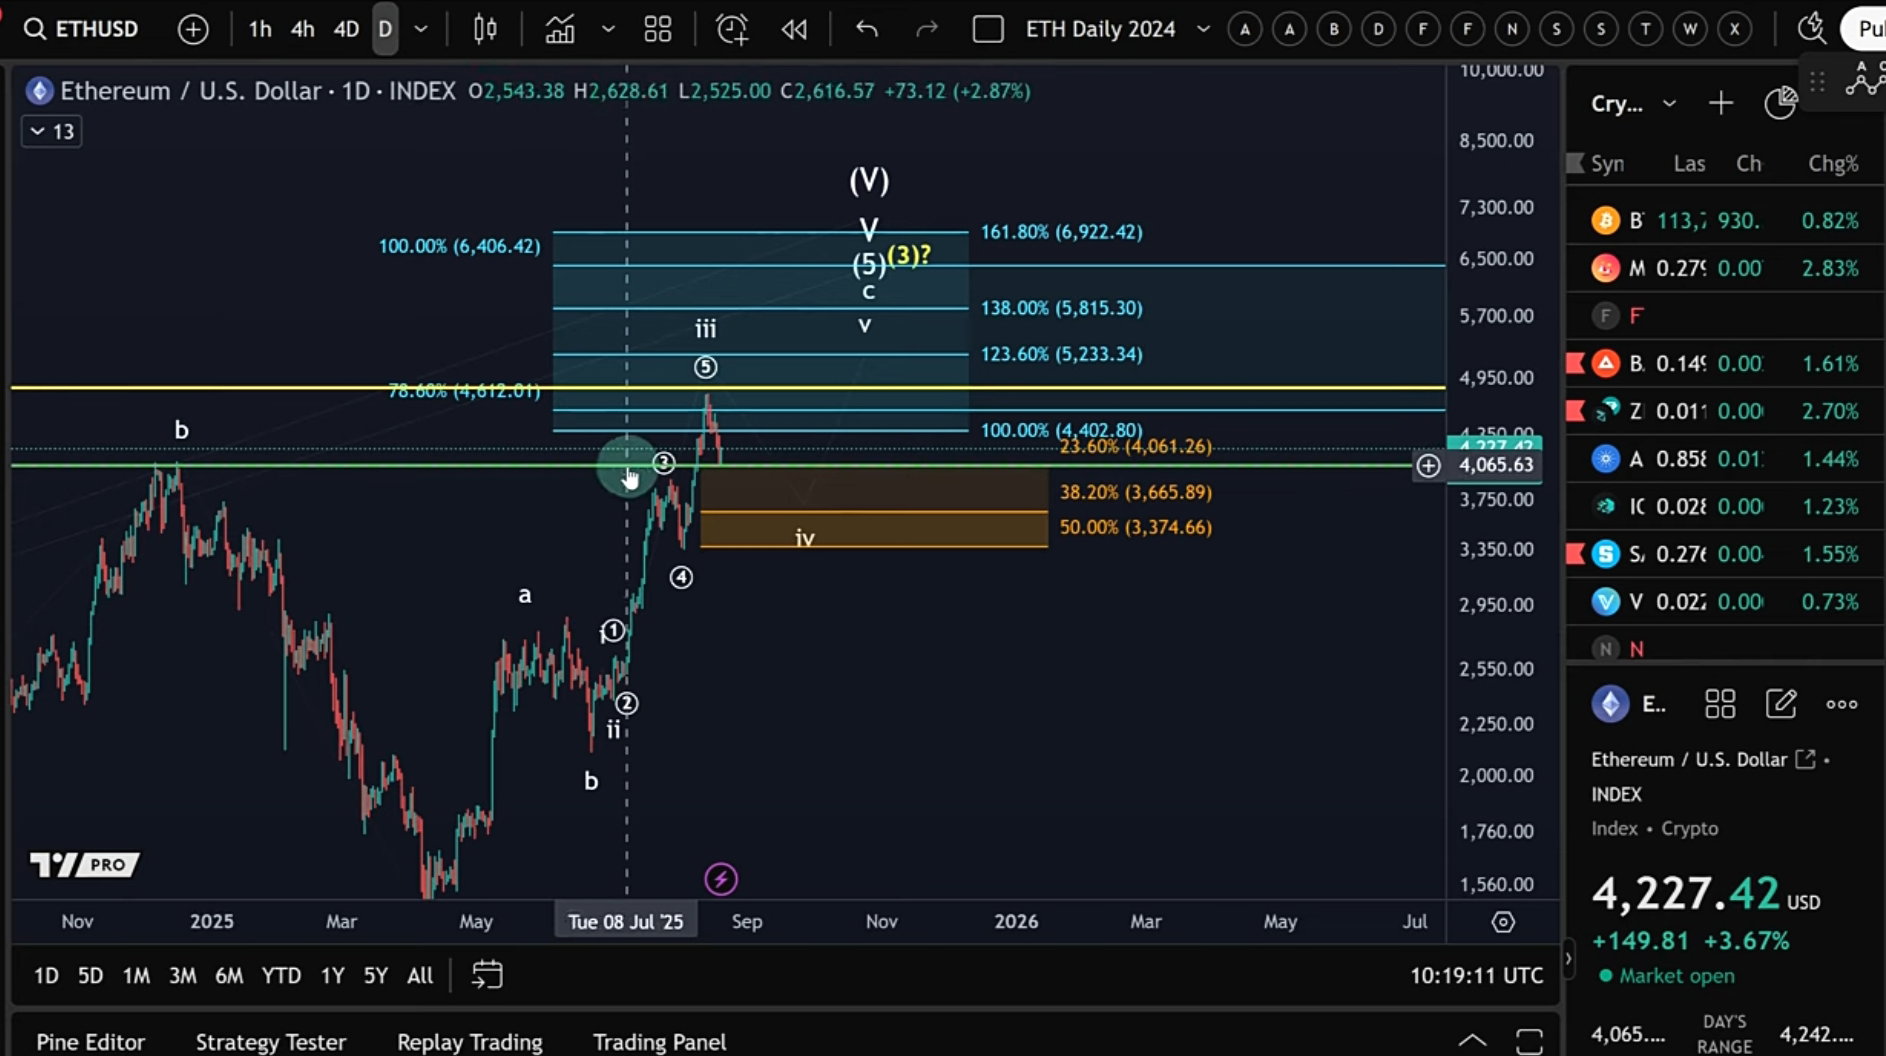
Task: Switch to the 4h timeframe
Action: (x=302, y=29)
